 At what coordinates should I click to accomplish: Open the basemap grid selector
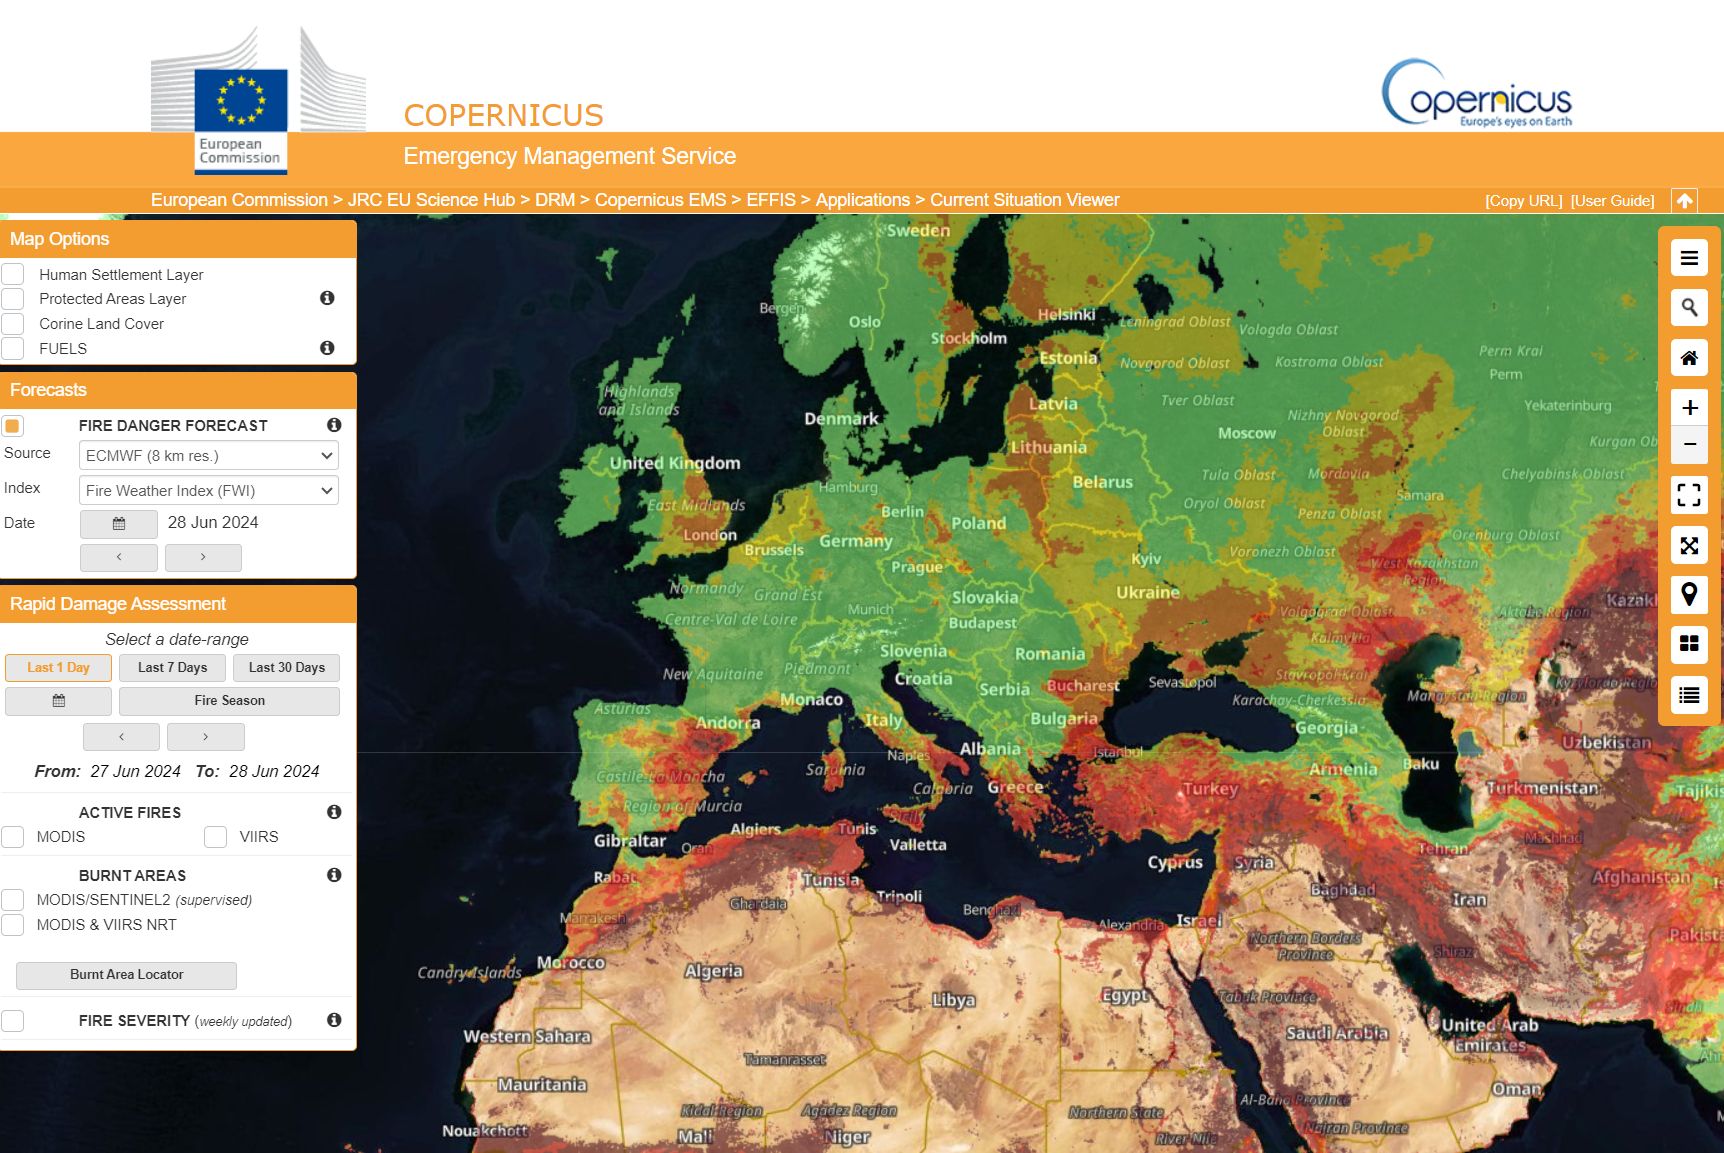click(1689, 645)
